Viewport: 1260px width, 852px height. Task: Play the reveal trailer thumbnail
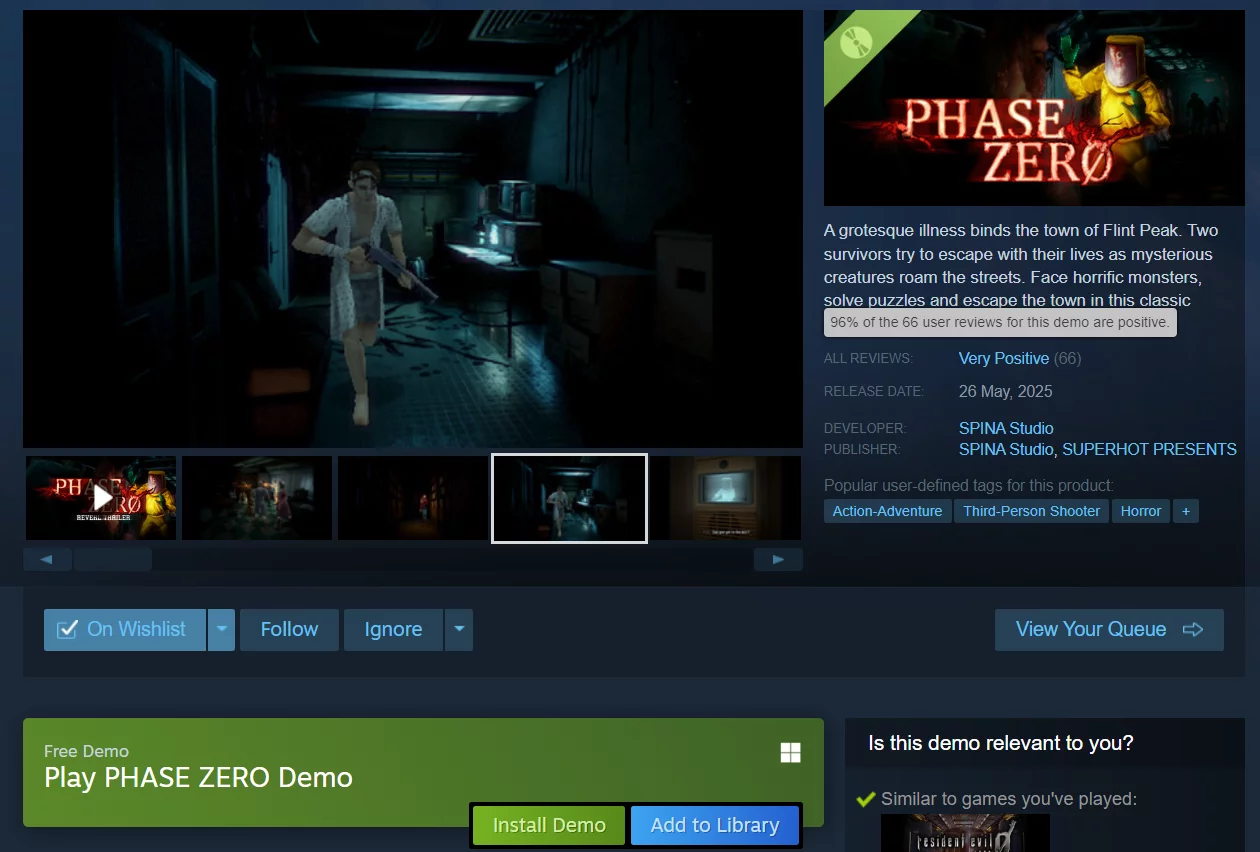click(x=101, y=497)
